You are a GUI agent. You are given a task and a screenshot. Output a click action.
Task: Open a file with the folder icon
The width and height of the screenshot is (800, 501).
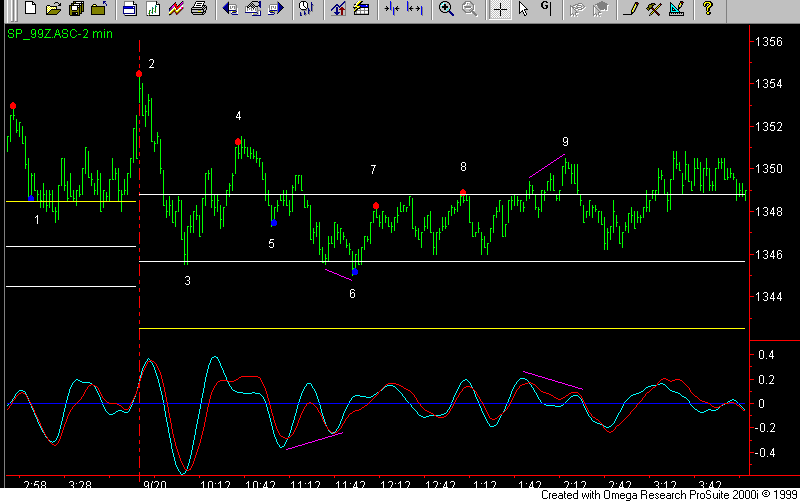click(x=53, y=9)
